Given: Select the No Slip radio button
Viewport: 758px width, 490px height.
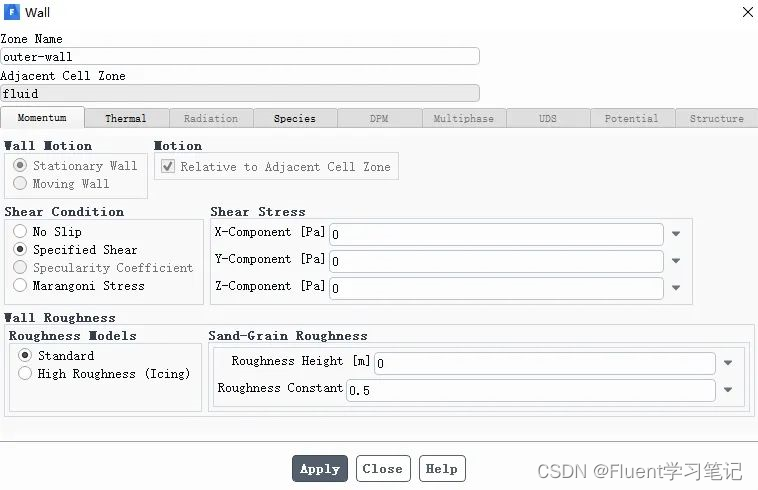Looking at the screenshot, I should (x=20, y=232).
